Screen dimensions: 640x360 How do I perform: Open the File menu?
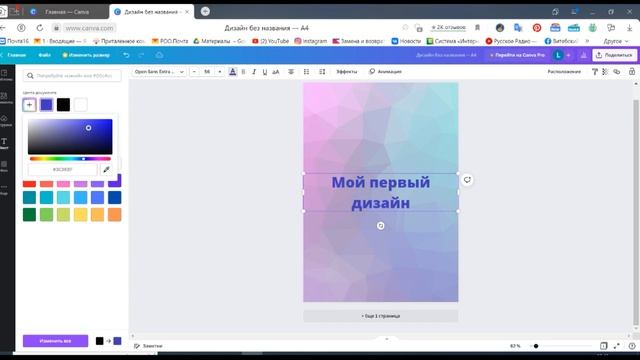pyautogui.click(x=44, y=55)
